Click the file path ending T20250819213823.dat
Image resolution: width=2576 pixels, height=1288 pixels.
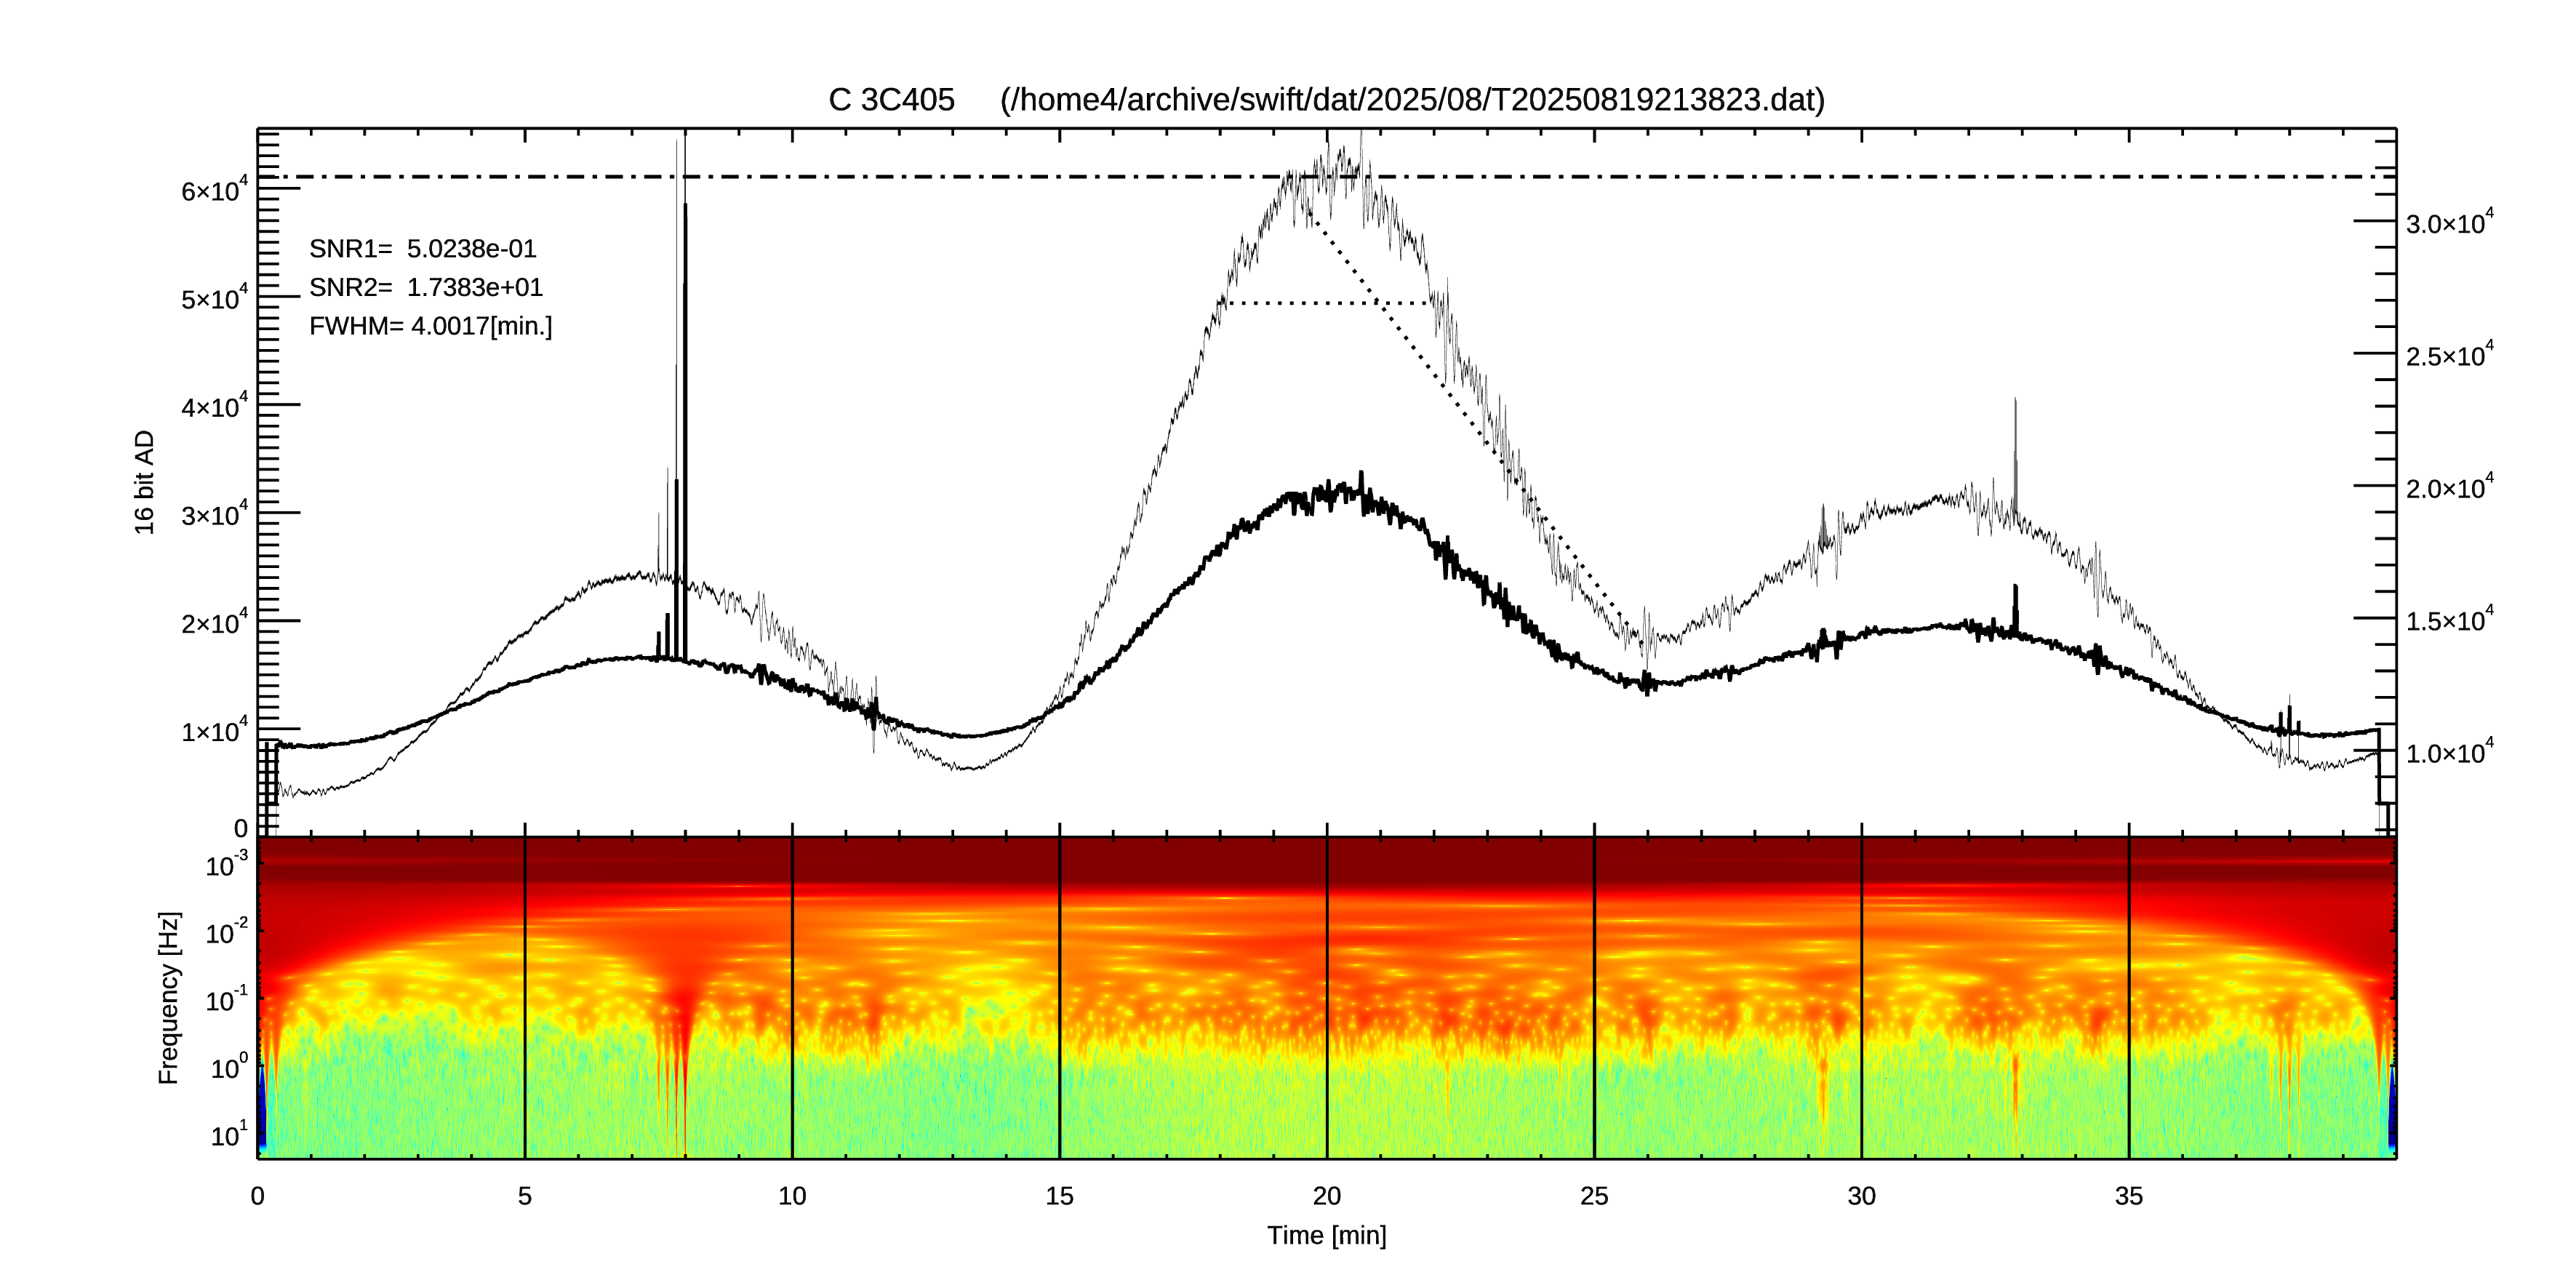point(1412,100)
